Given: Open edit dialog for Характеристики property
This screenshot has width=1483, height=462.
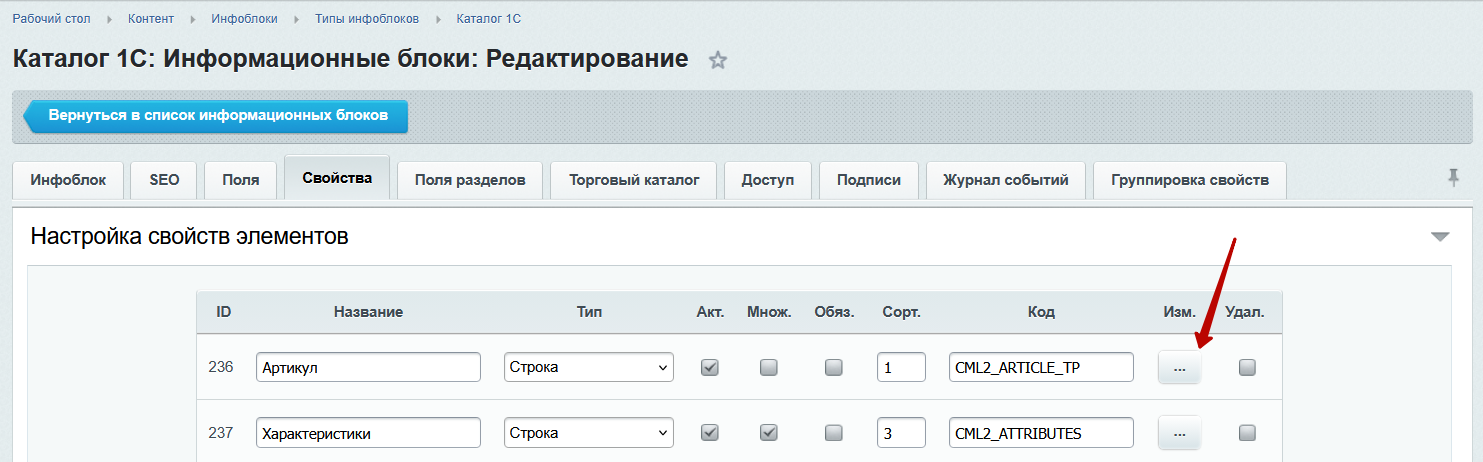Looking at the screenshot, I should point(1179,433).
